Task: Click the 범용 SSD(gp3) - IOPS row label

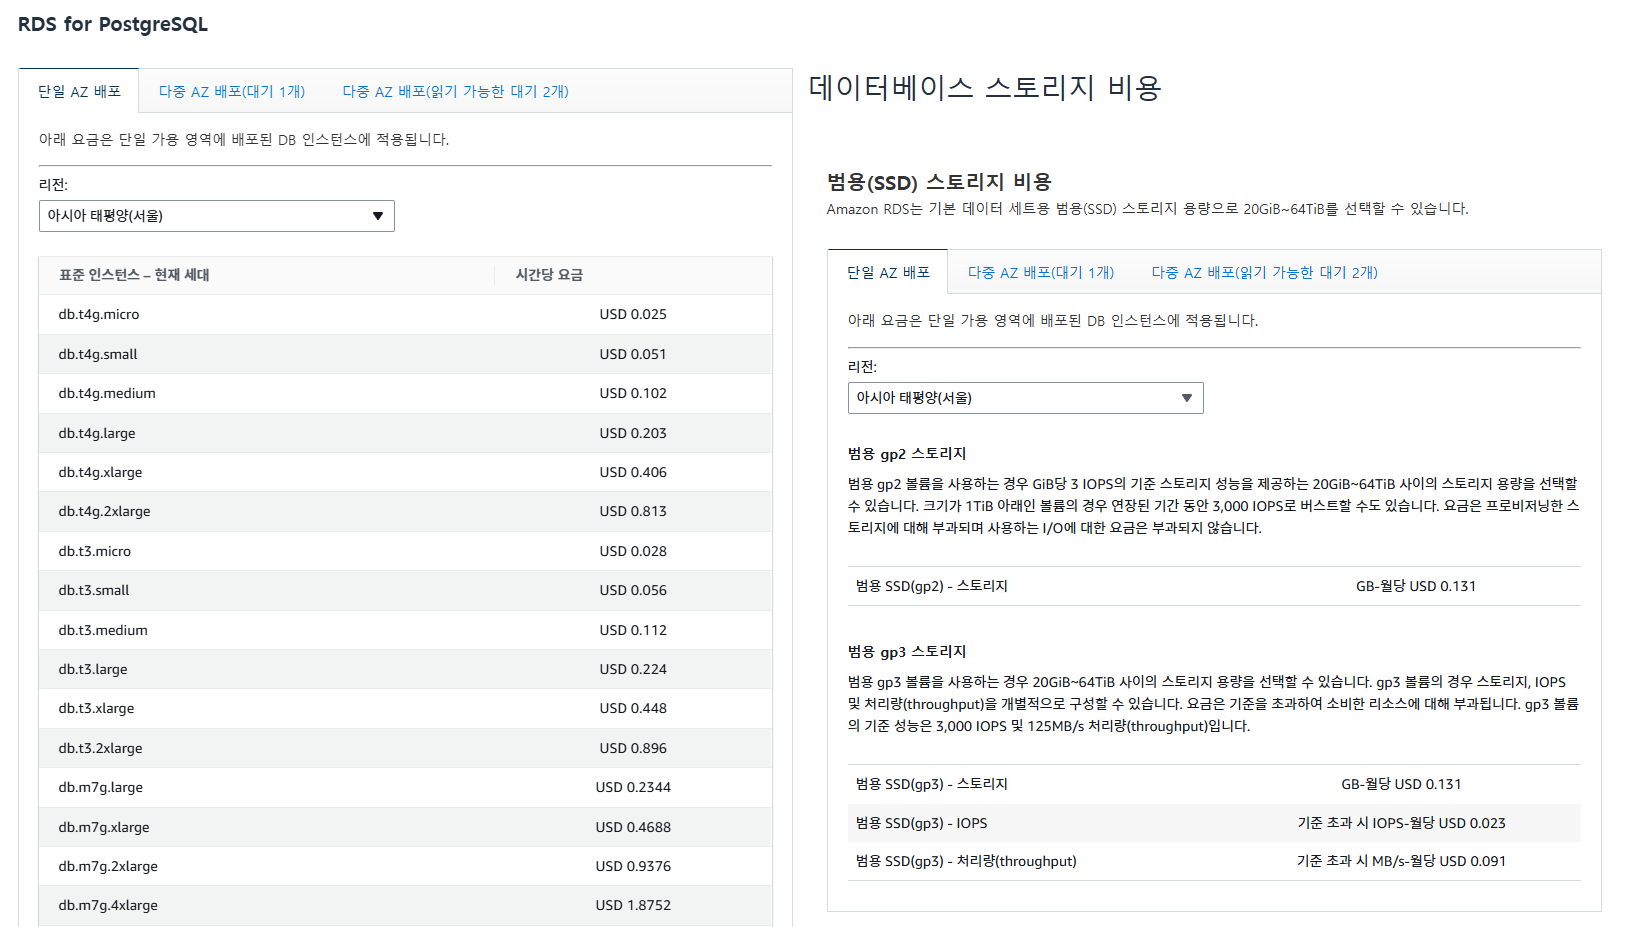Action: click(x=922, y=823)
